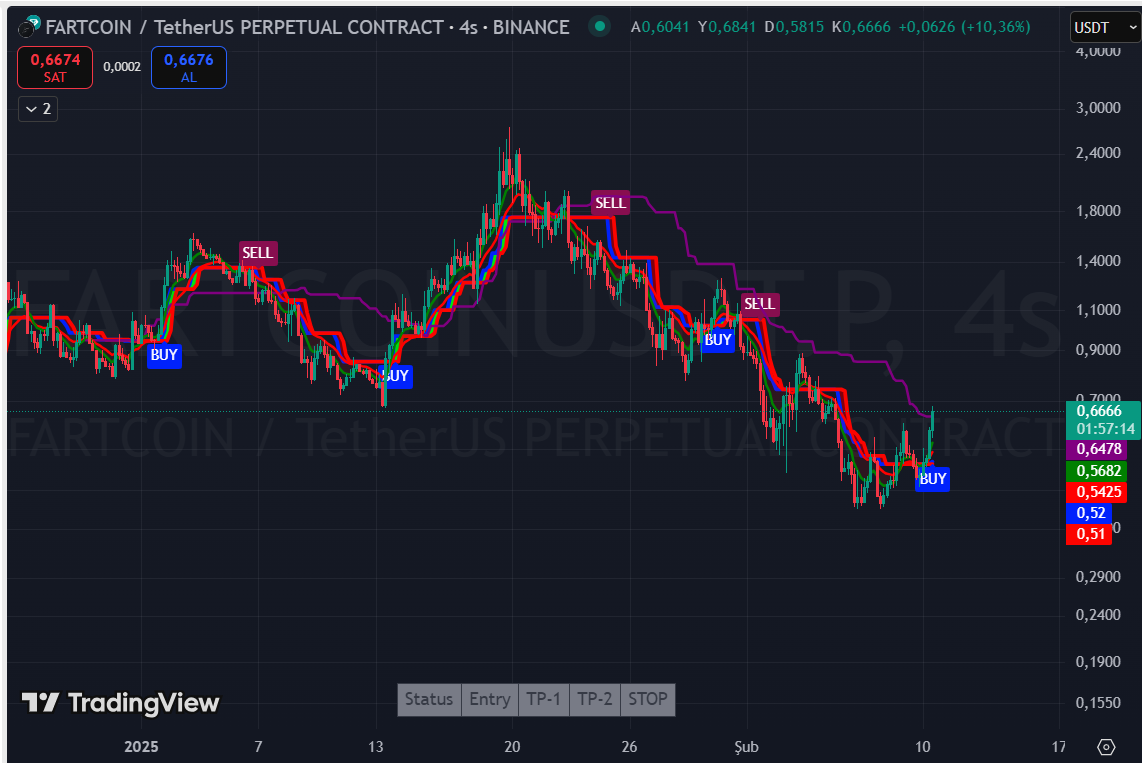
Task: Open the USDT currency dropdown
Action: coord(1105,28)
